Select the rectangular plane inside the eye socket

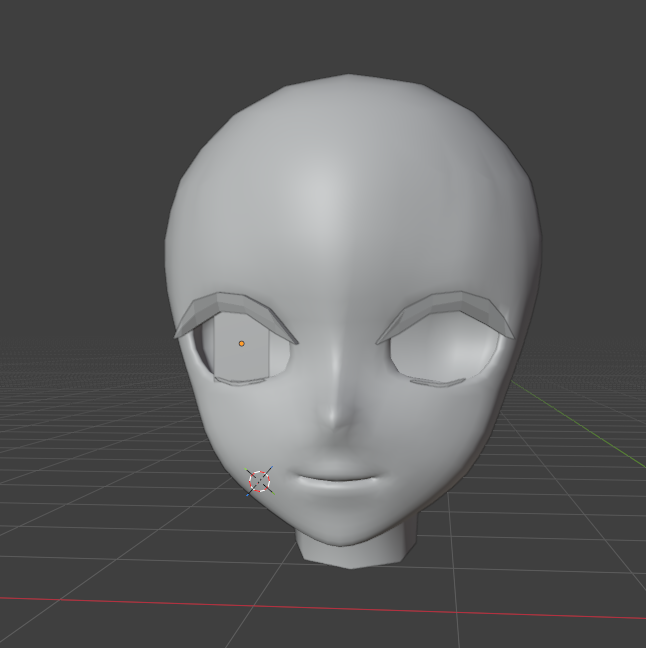tap(242, 346)
